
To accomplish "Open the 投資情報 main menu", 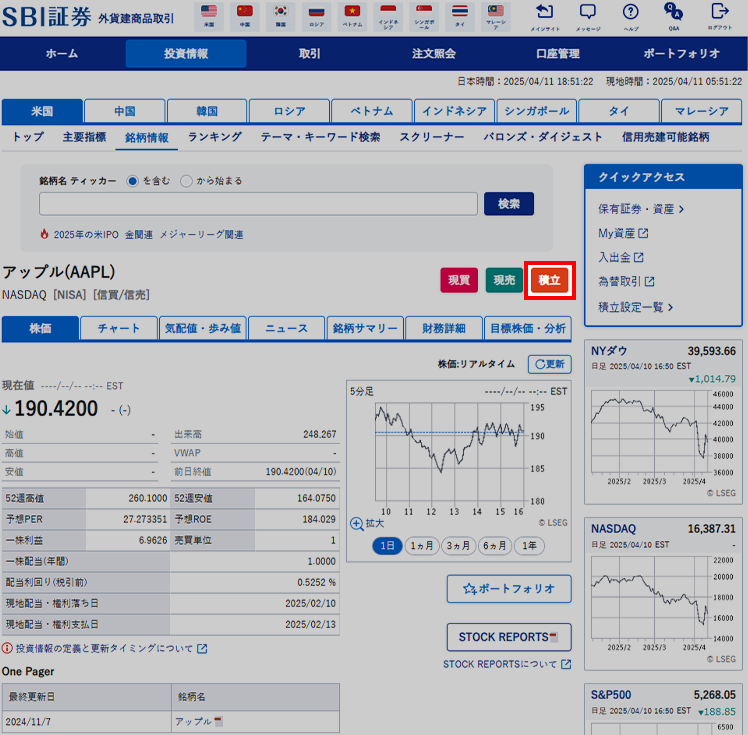I will (186, 53).
